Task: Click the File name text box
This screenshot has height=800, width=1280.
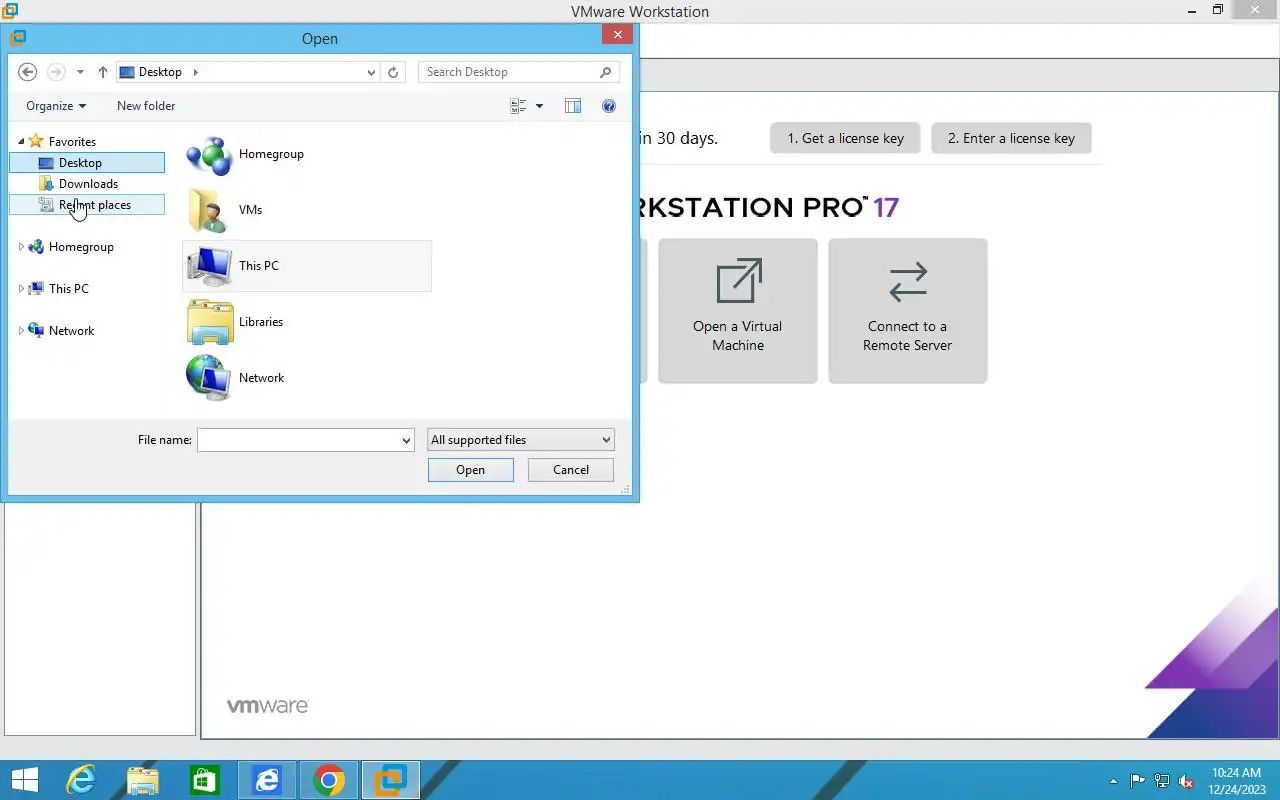Action: 298,440
